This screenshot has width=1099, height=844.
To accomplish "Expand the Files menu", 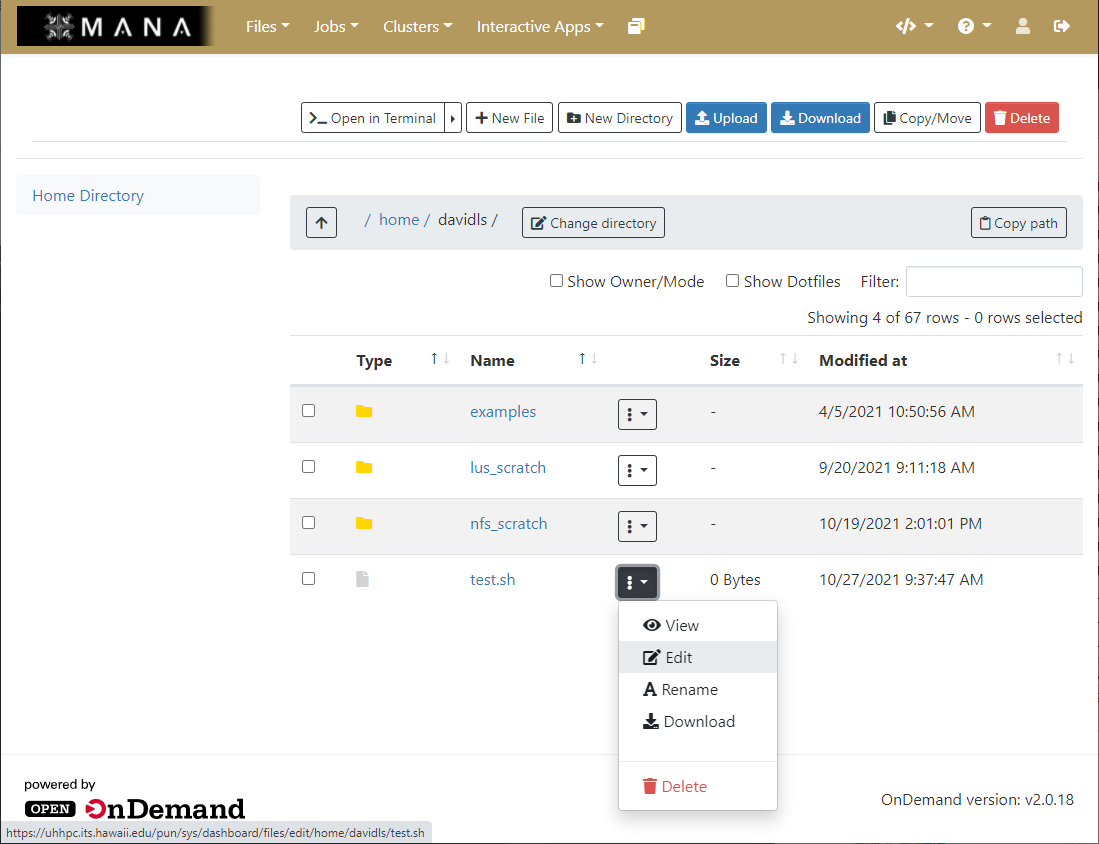I will [267, 27].
